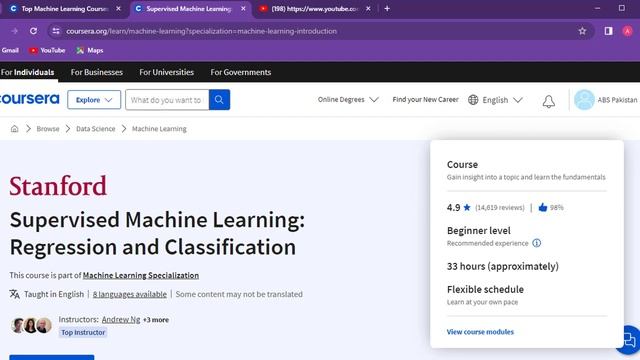
Task: Open 8 languages available link
Action: point(130,294)
